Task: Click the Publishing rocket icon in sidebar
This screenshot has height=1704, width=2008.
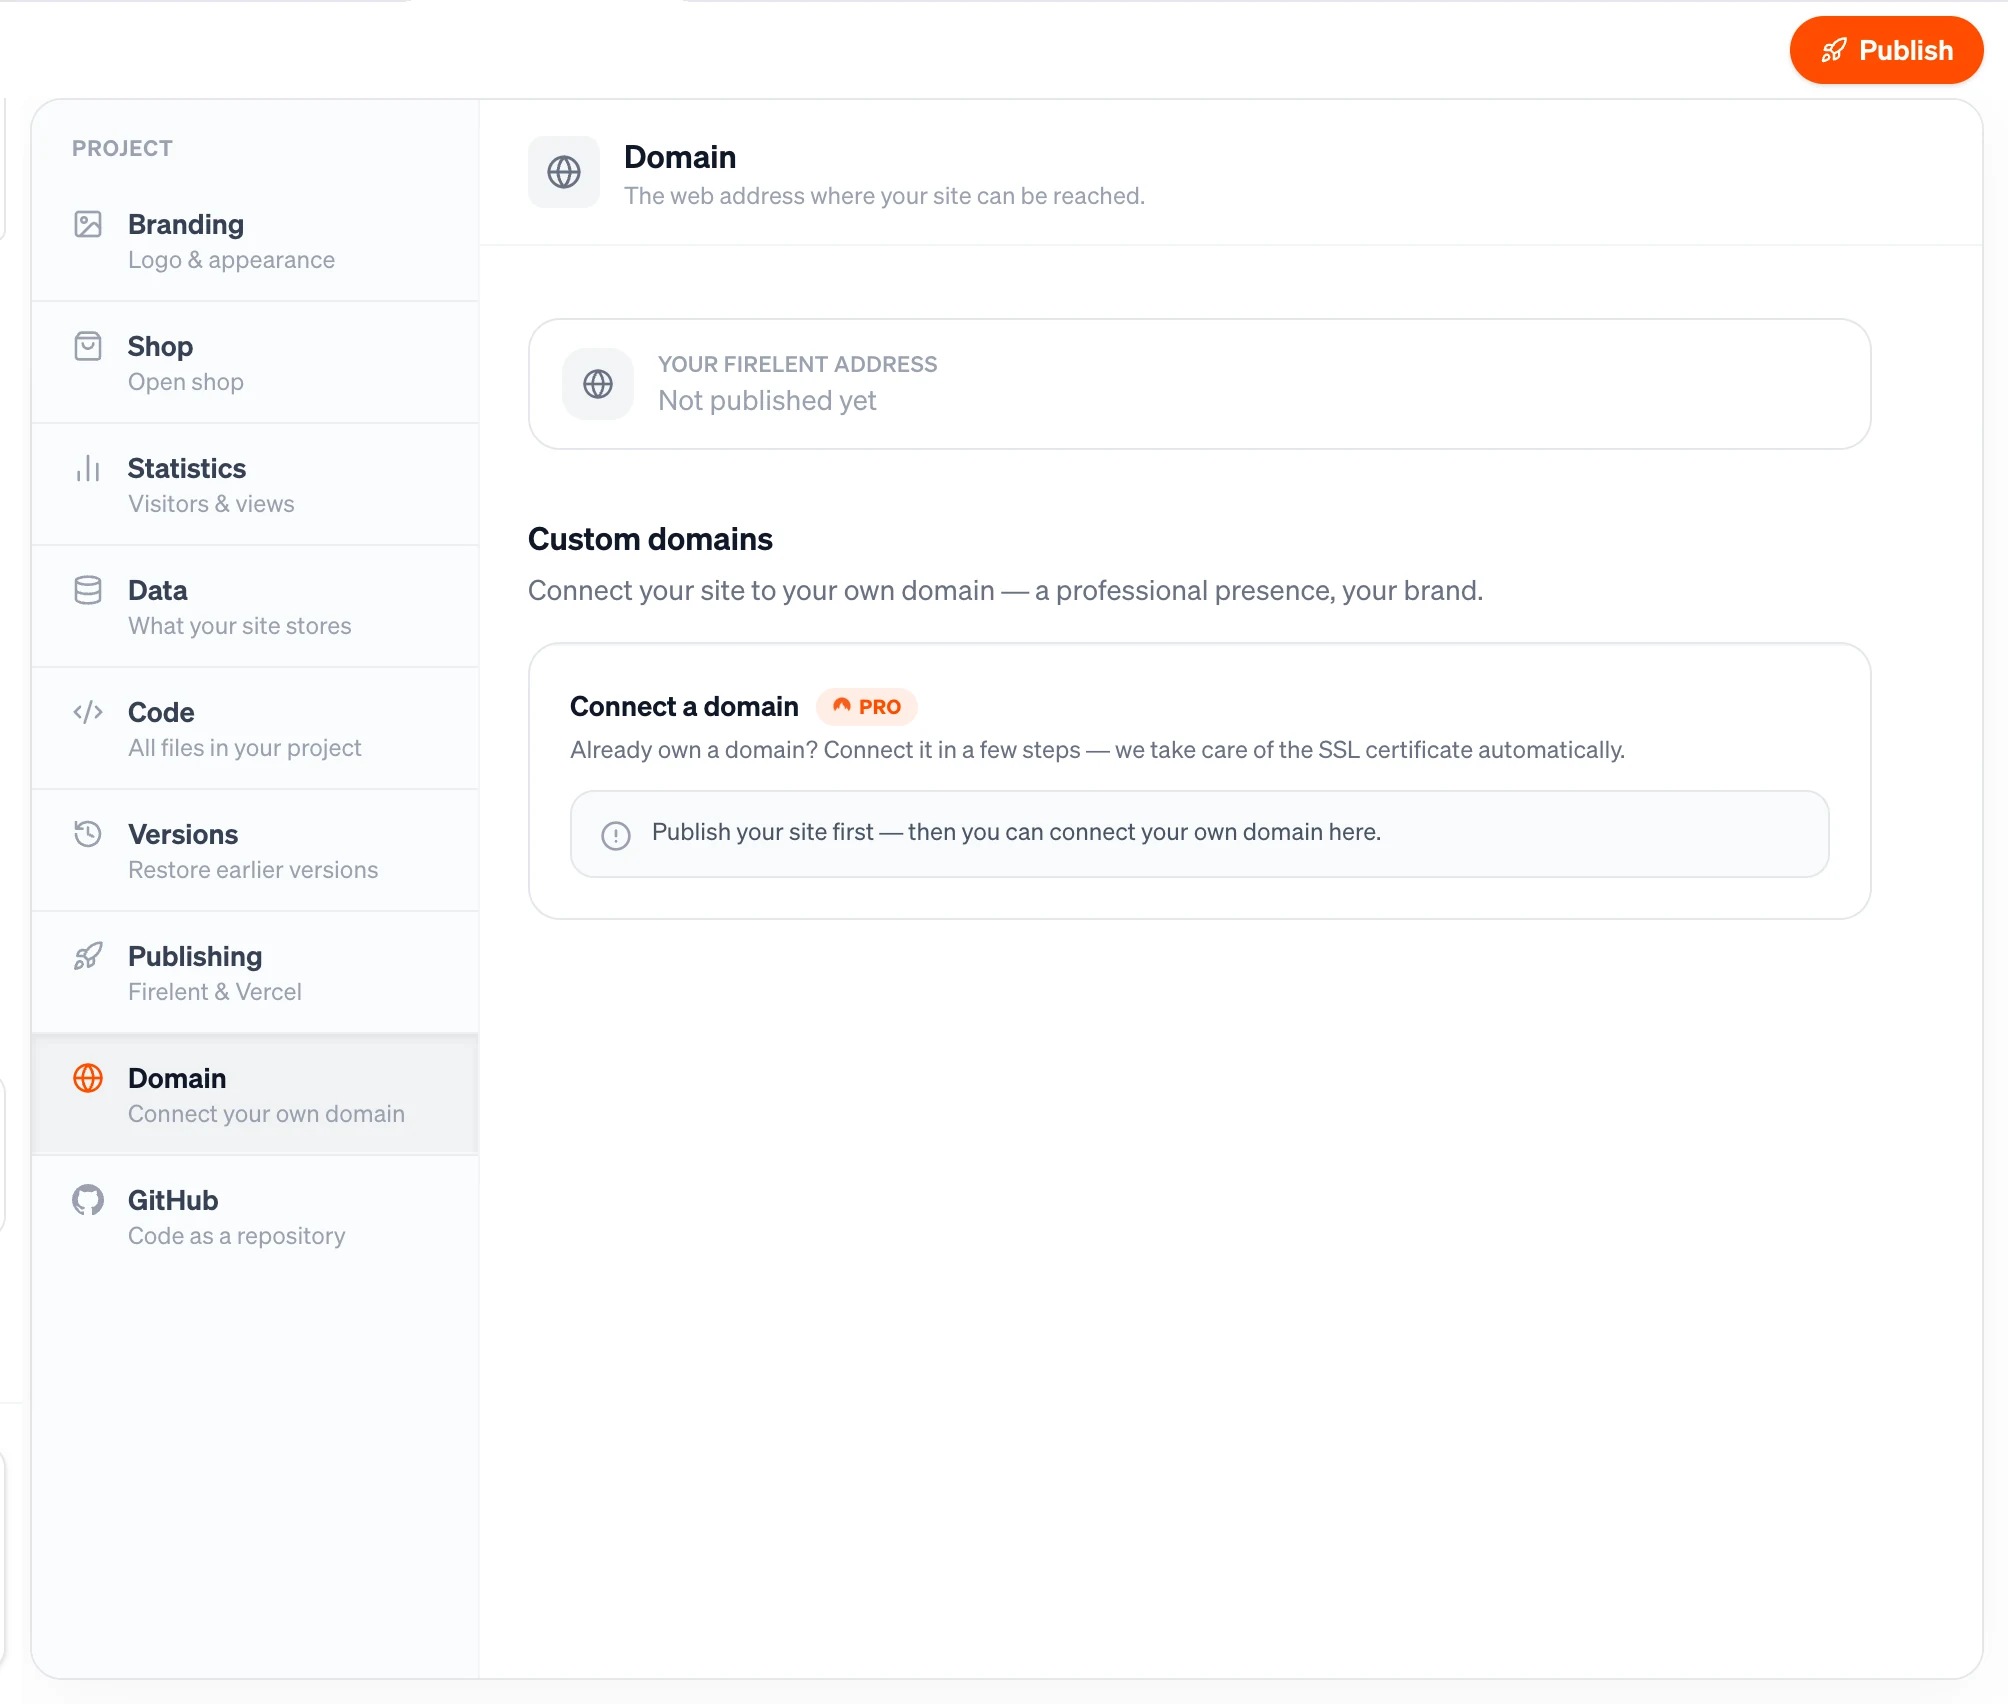Action: coord(88,956)
